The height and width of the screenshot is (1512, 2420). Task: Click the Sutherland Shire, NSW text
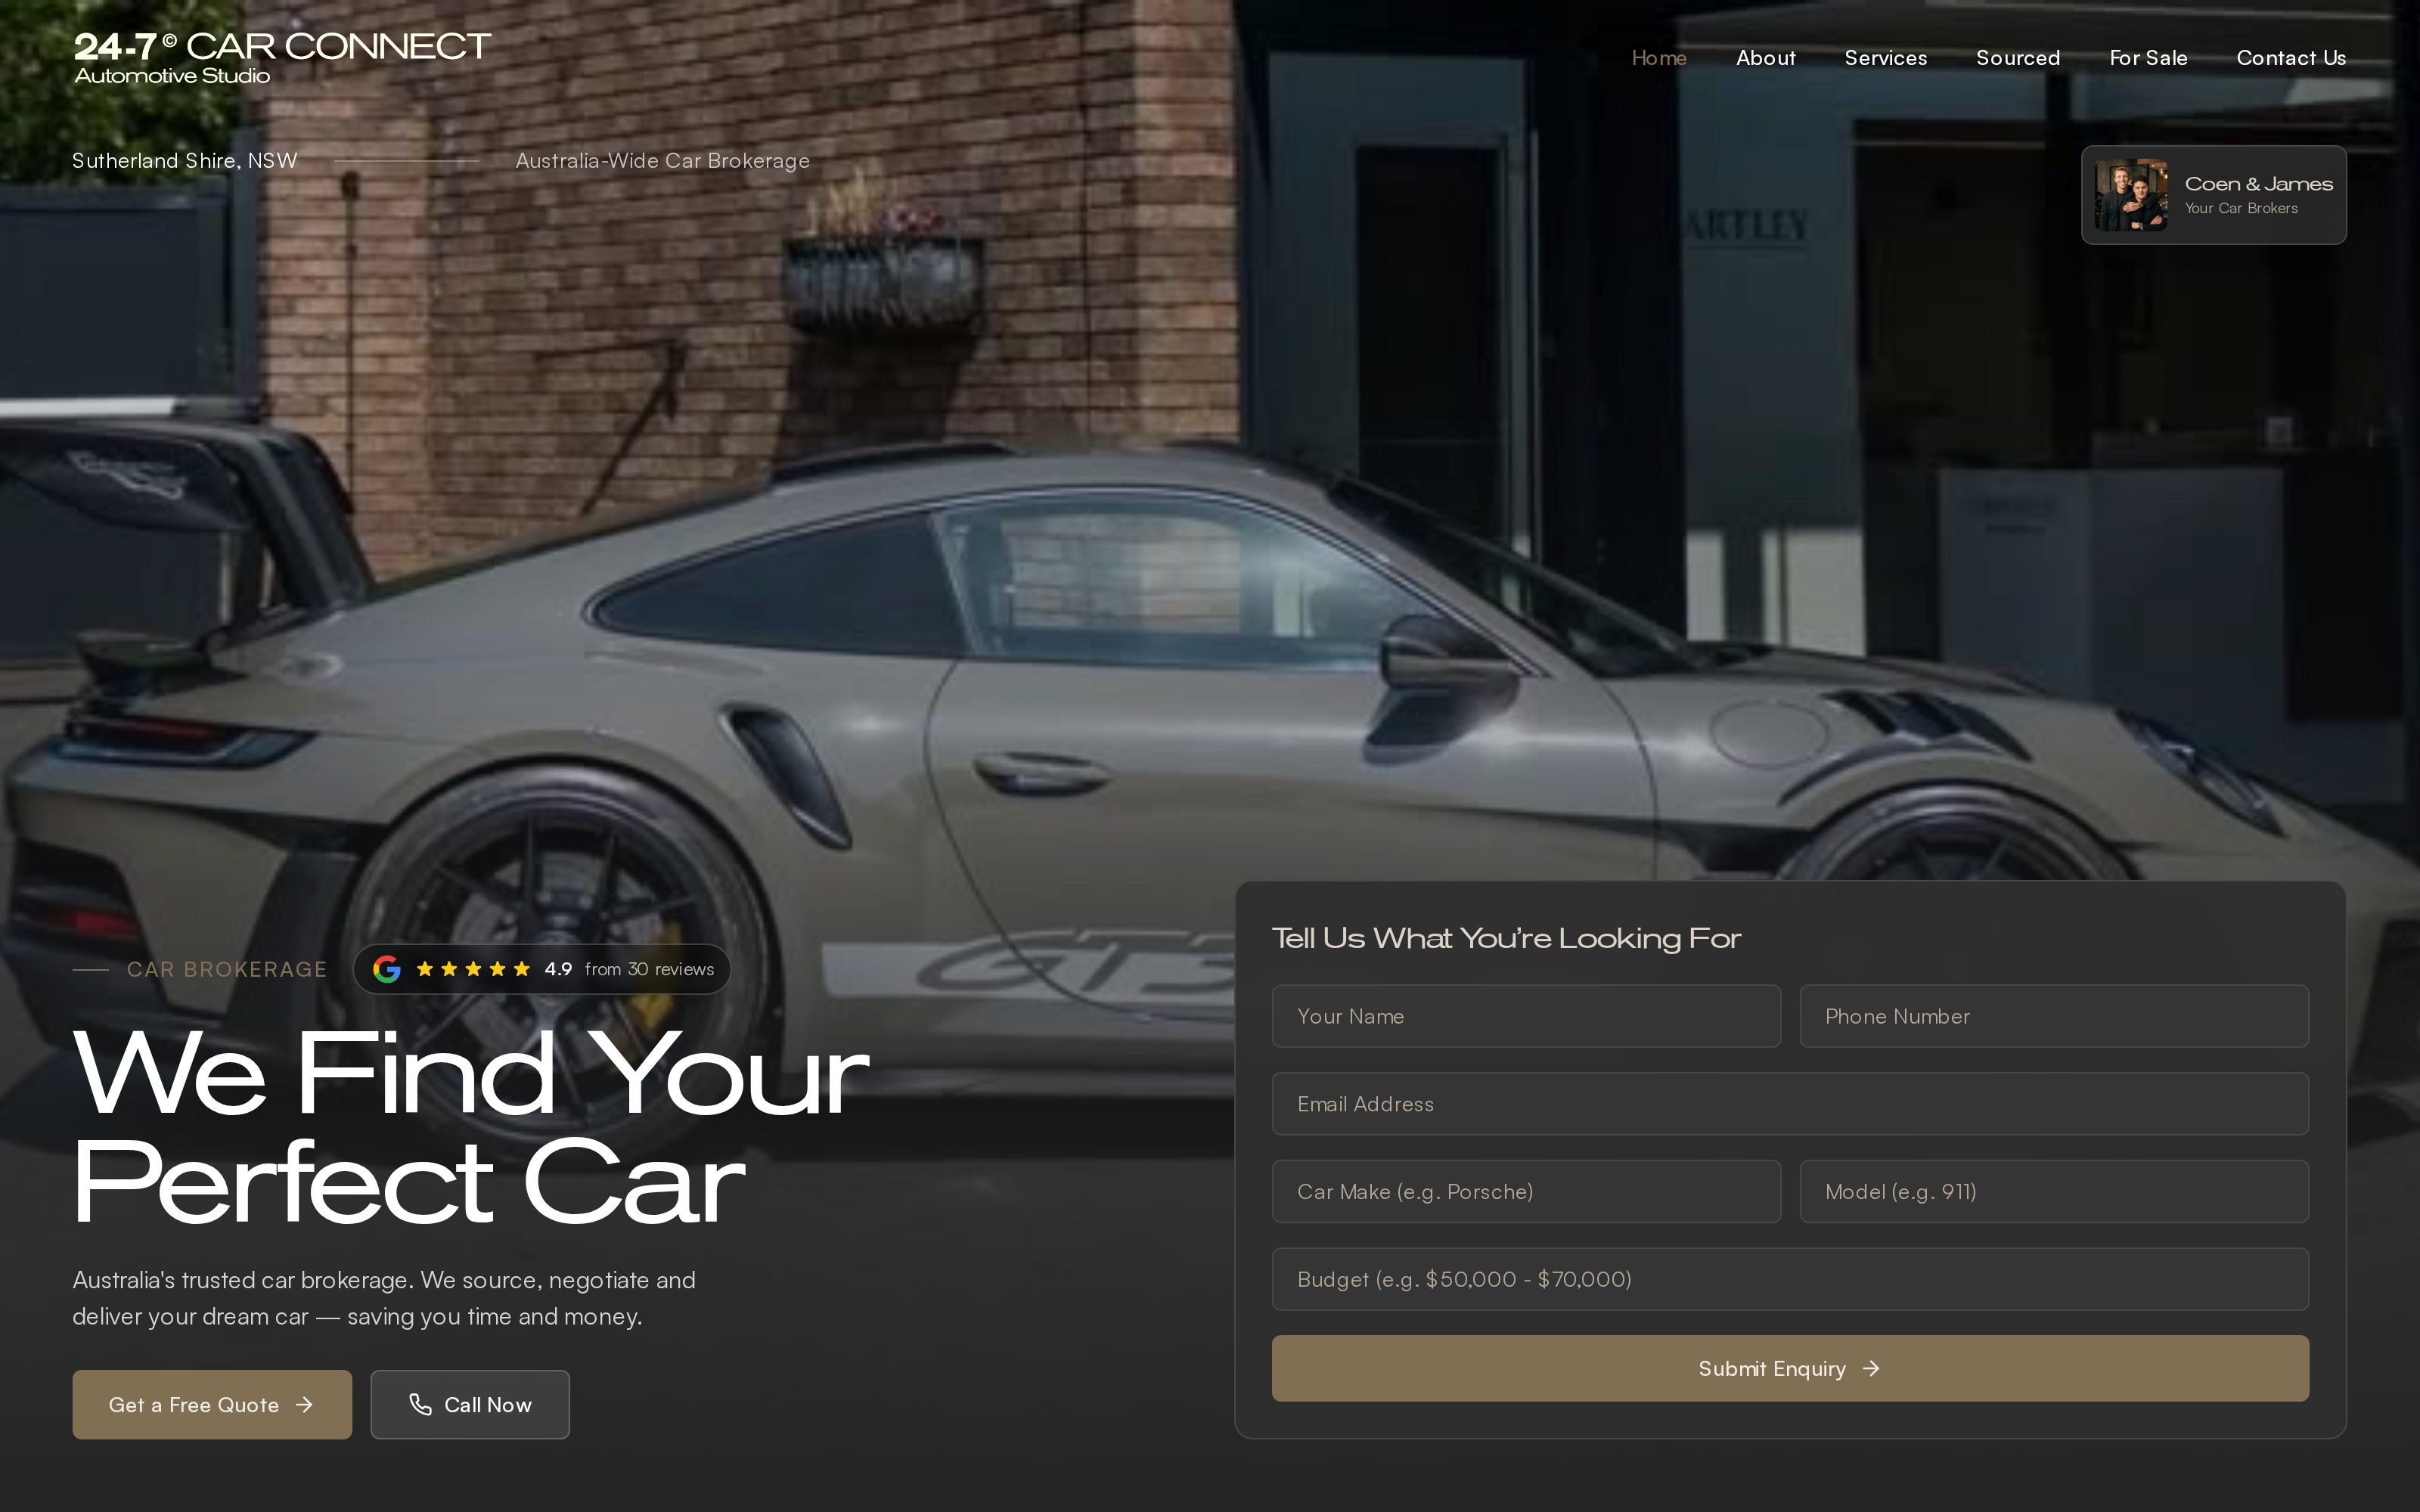185,160
